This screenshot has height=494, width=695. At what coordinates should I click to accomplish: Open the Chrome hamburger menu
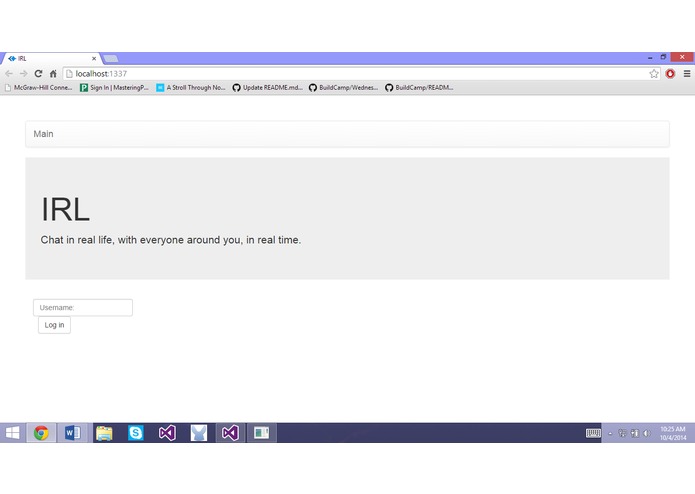coord(687,74)
